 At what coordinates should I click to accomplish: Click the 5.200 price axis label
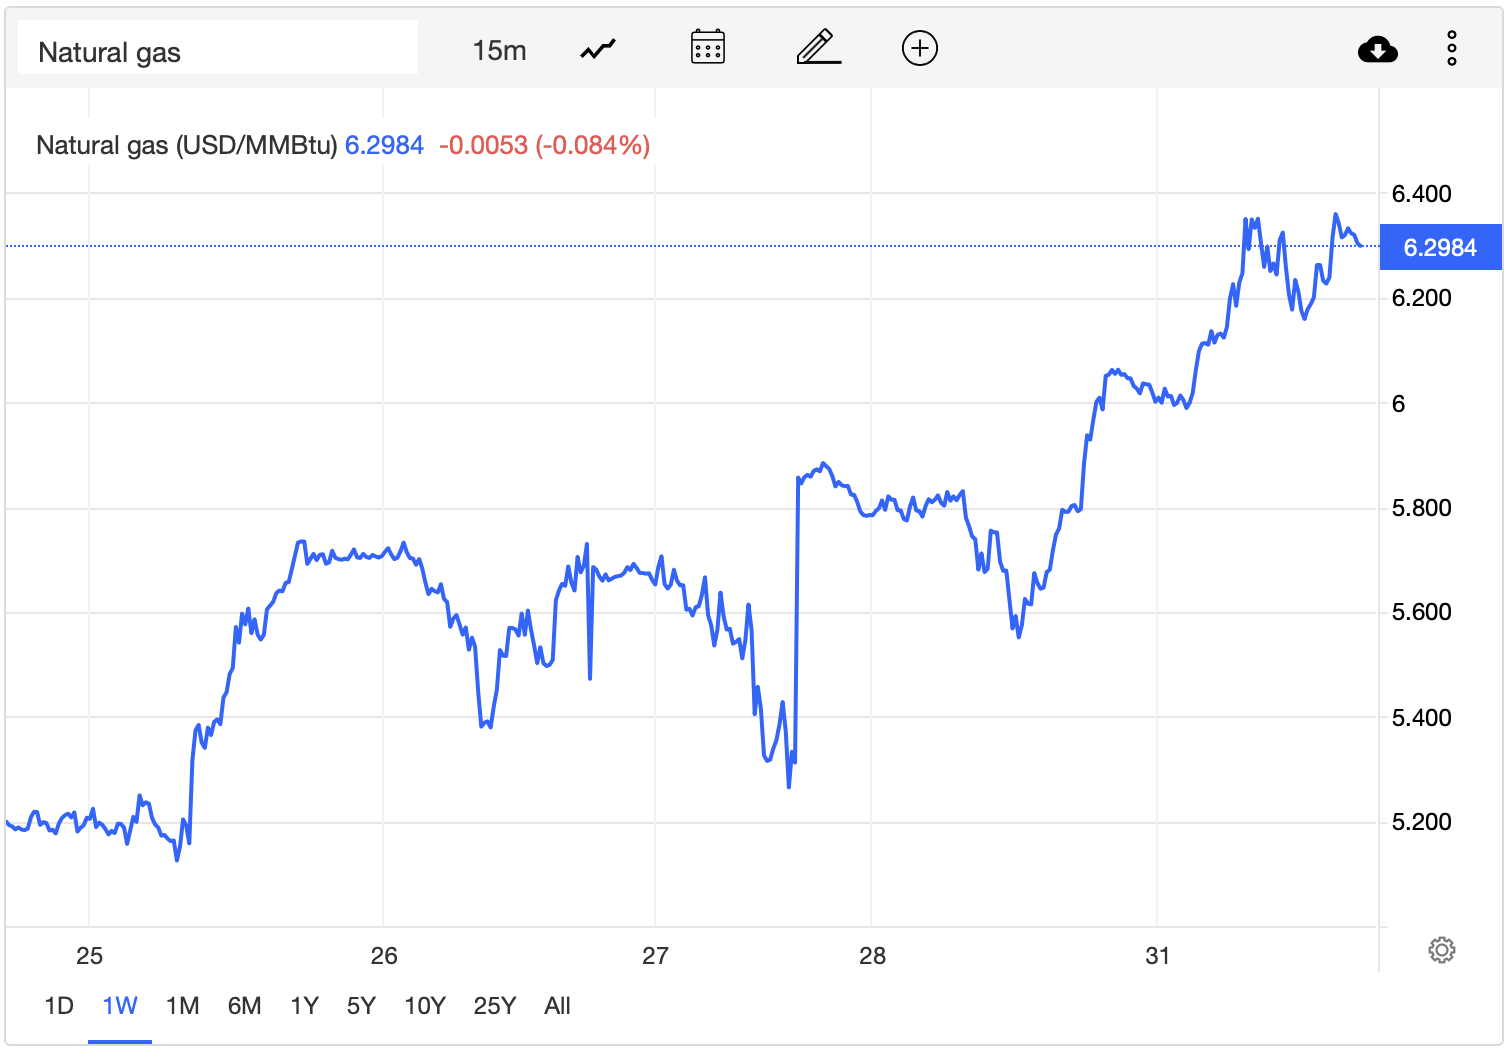1422,822
